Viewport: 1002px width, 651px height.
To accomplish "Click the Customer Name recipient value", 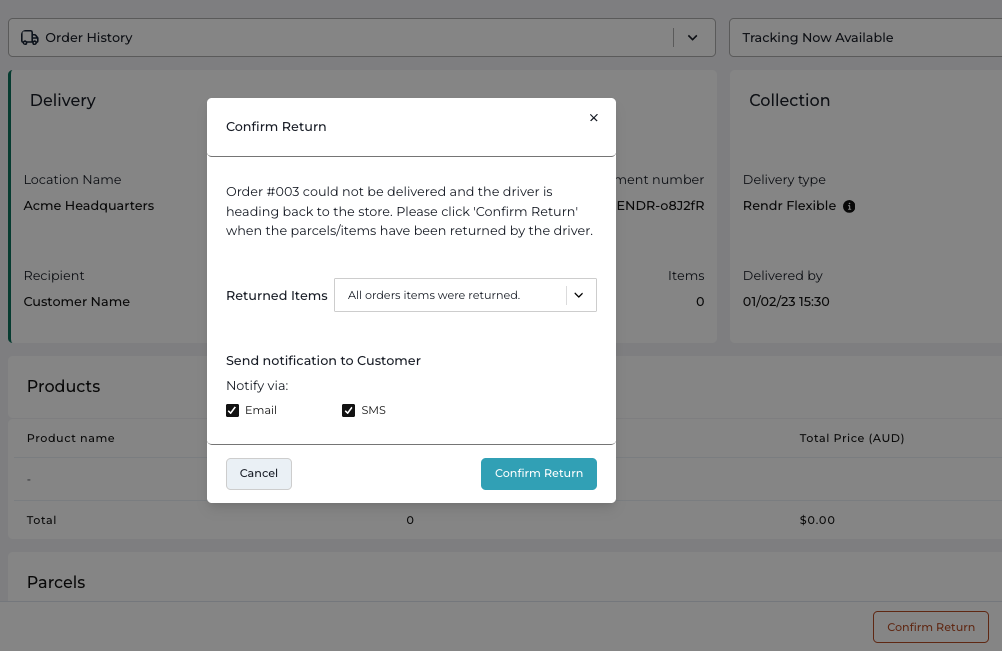I will point(77,302).
